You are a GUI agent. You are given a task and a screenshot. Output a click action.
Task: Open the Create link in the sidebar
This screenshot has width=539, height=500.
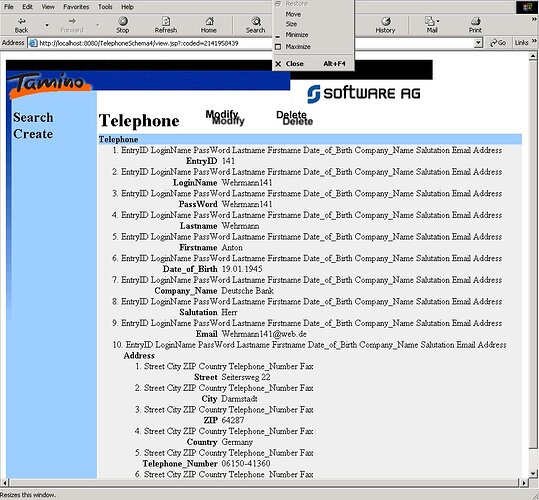click(33, 134)
